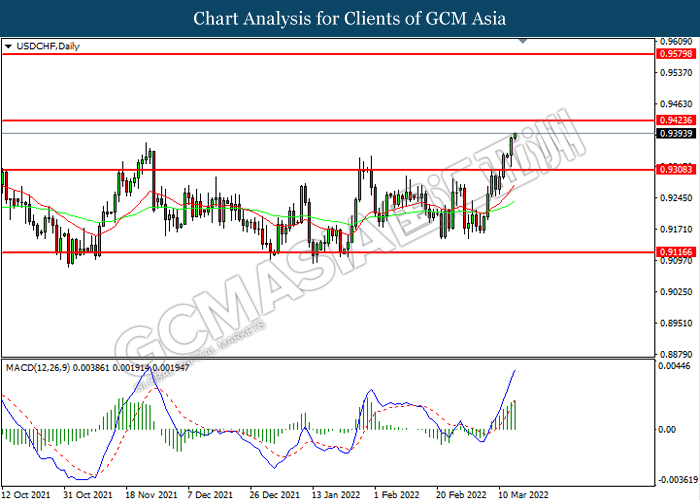The width and height of the screenshot is (700, 500).
Task: Select the 0.94630 price axis value
Action: [676, 104]
